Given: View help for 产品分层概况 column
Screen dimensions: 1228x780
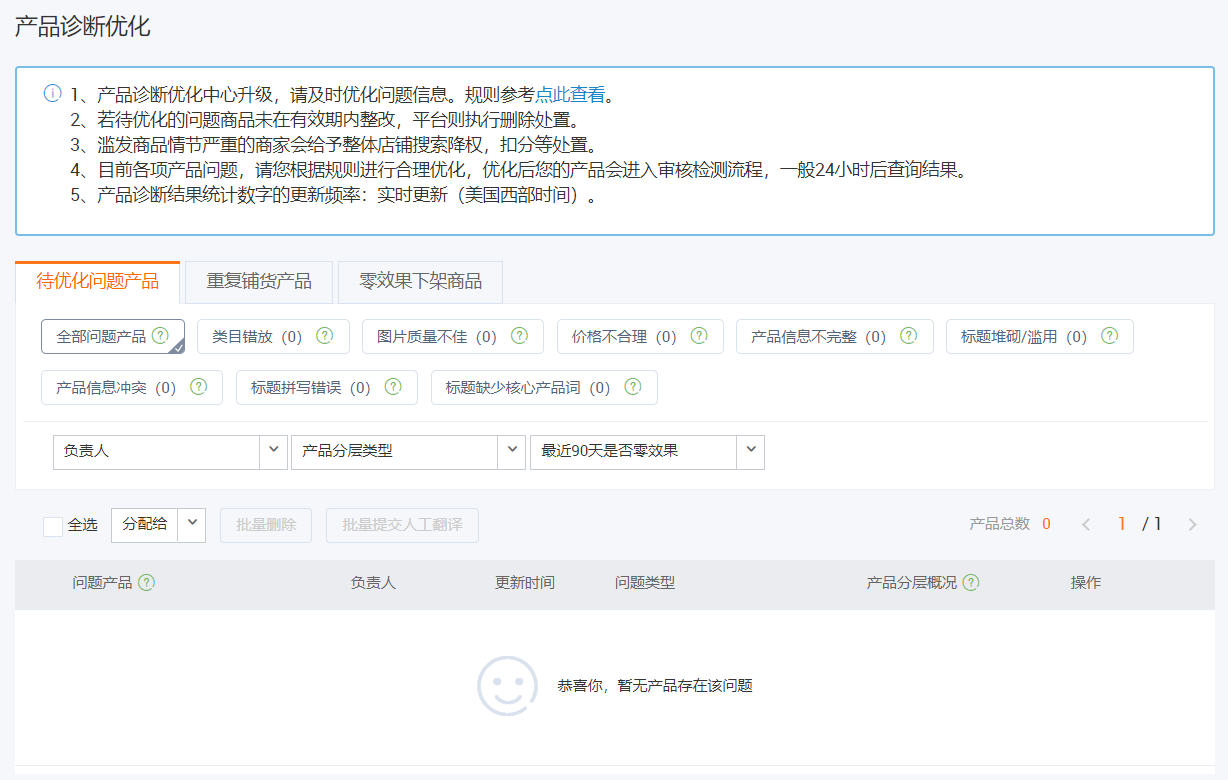Looking at the screenshot, I should tap(969, 582).
